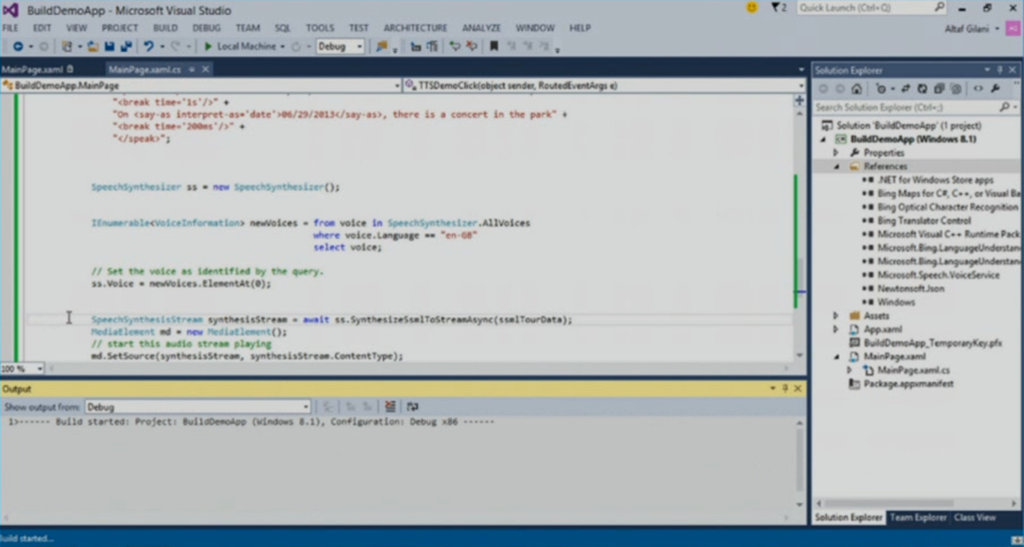Click the New Project toolbar icon
The image size is (1024, 547).
coord(67,46)
